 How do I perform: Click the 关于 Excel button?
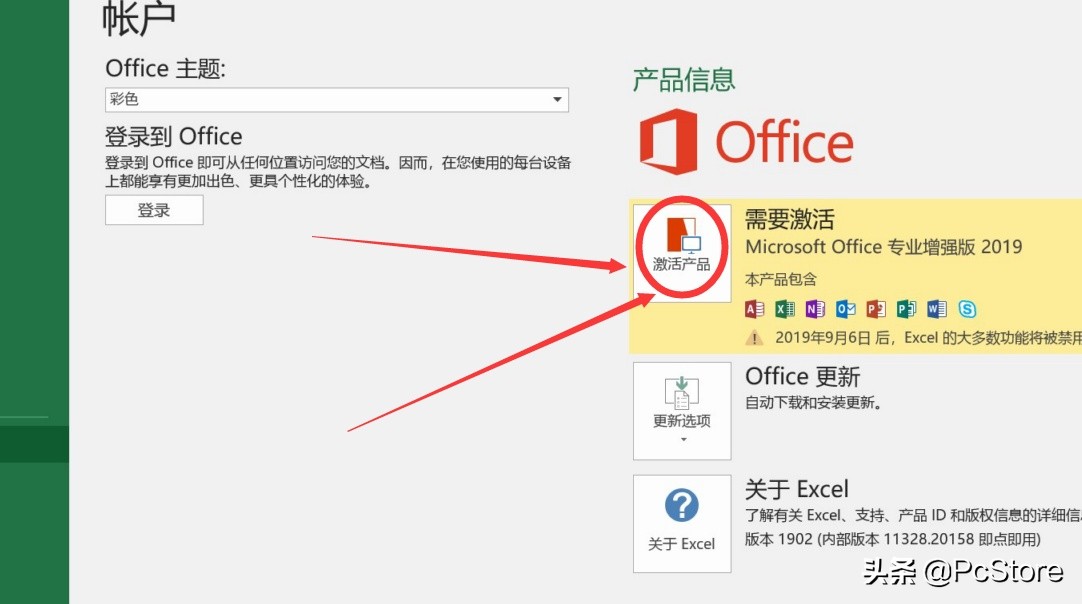[x=682, y=523]
